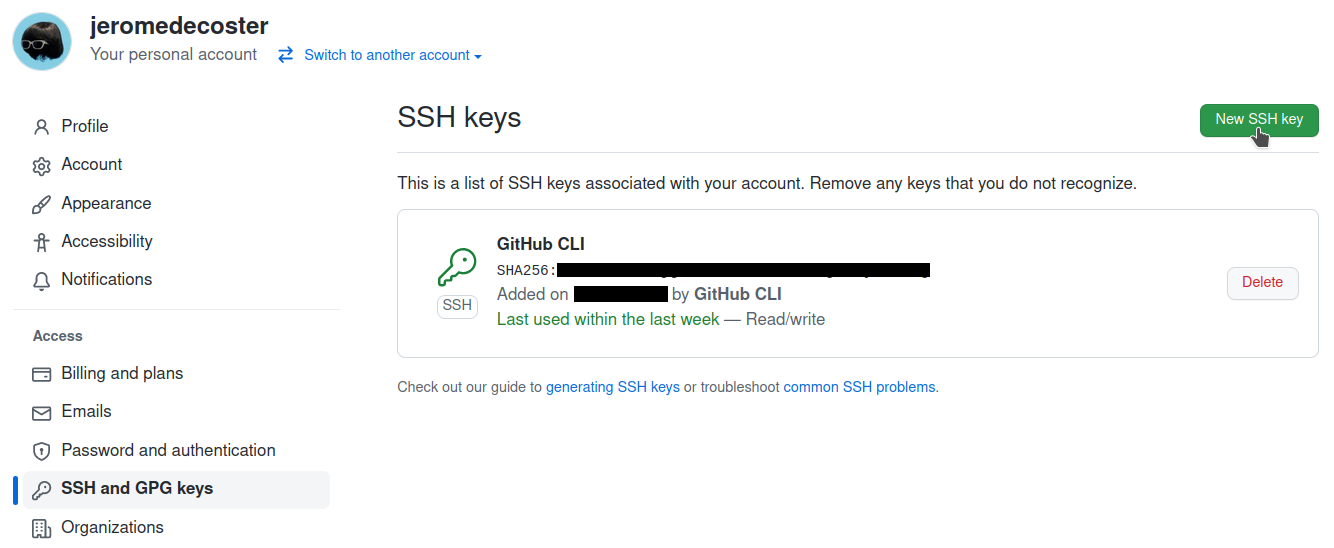Go to Password and authentication settings
Image resolution: width=1334 pixels, height=548 pixels.
[x=168, y=450]
